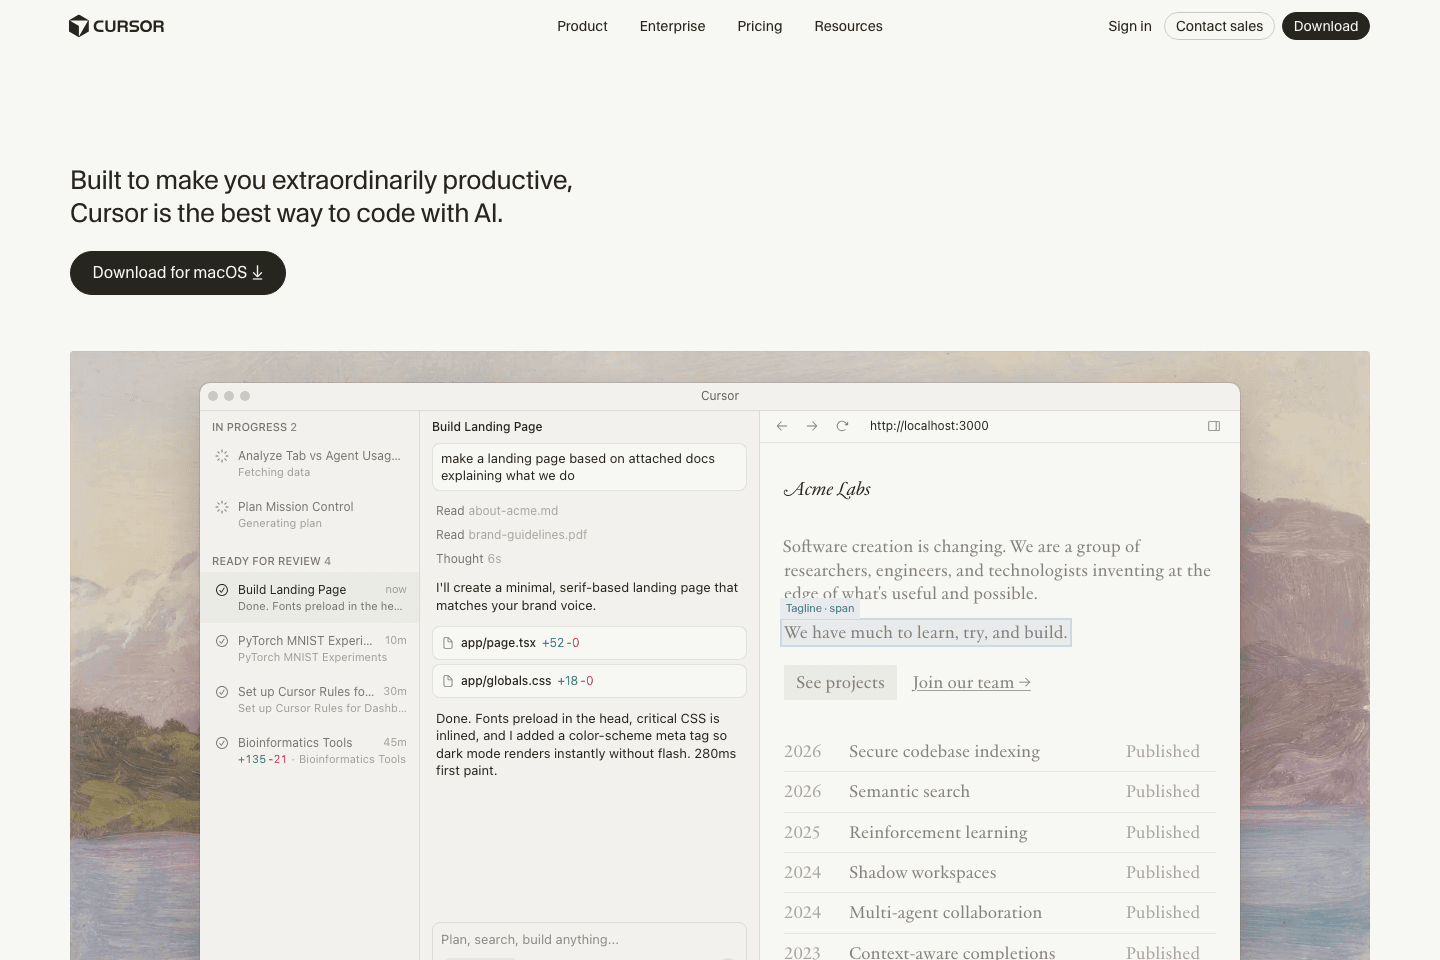The height and width of the screenshot is (960, 1440).
Task: Click the checkmark circle beside Bioinformatics Tools
Action: [222, 743]
